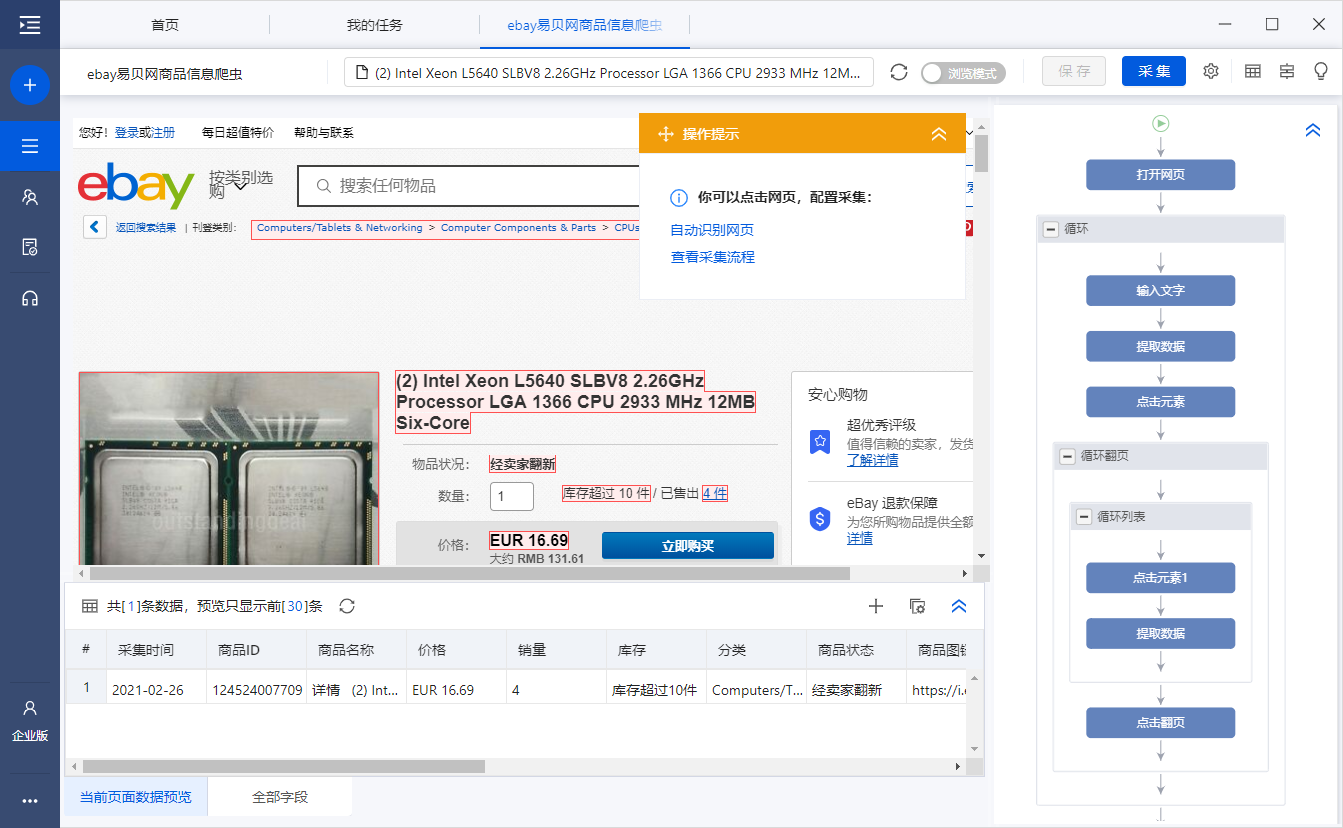Click the 保存 button
1343x828 pixels.
(x=1074, y=72)
